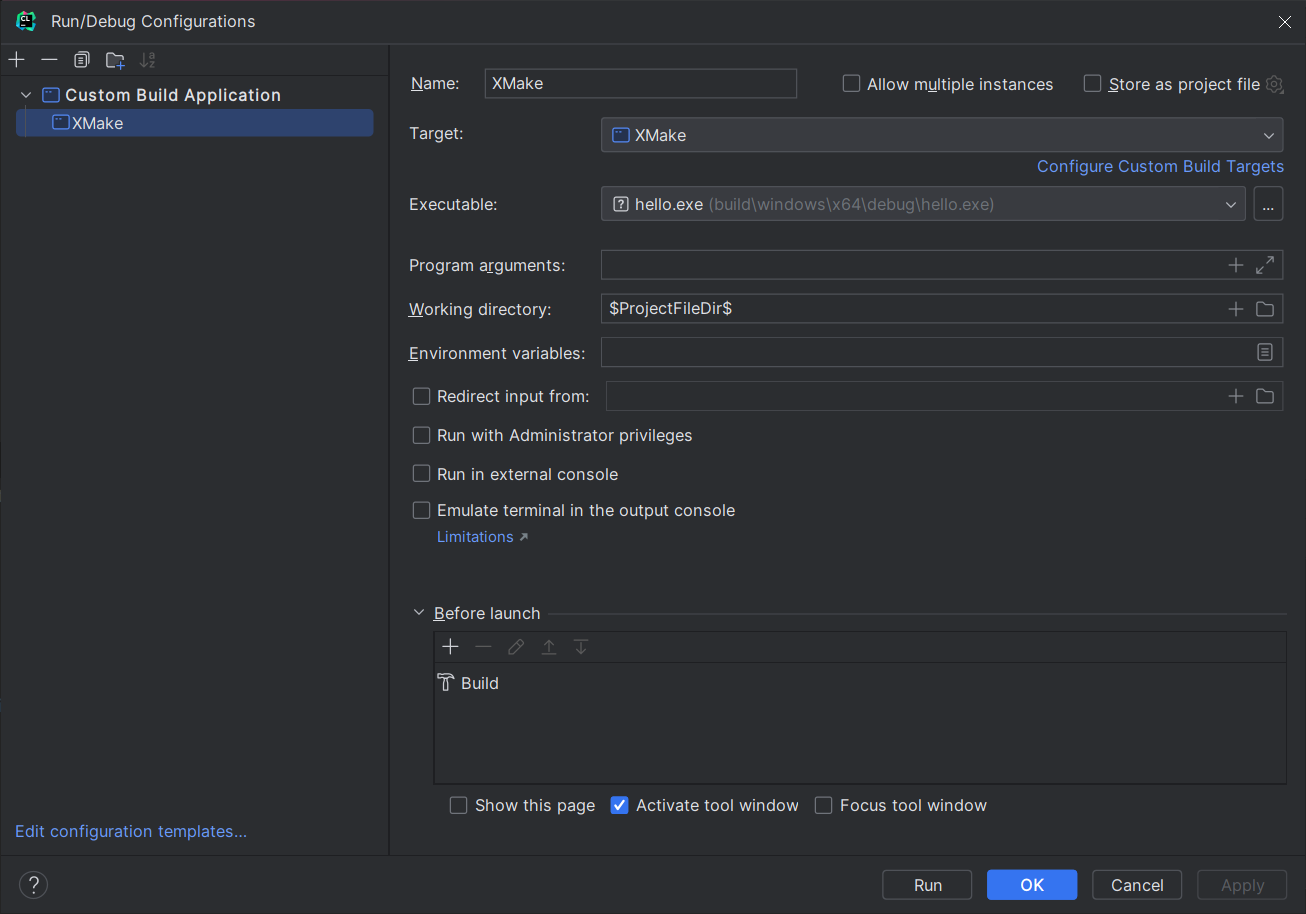This screenshot has height=914, width=1306.
Task: Create a new configuration folder
Action: (x=115, y=60)
